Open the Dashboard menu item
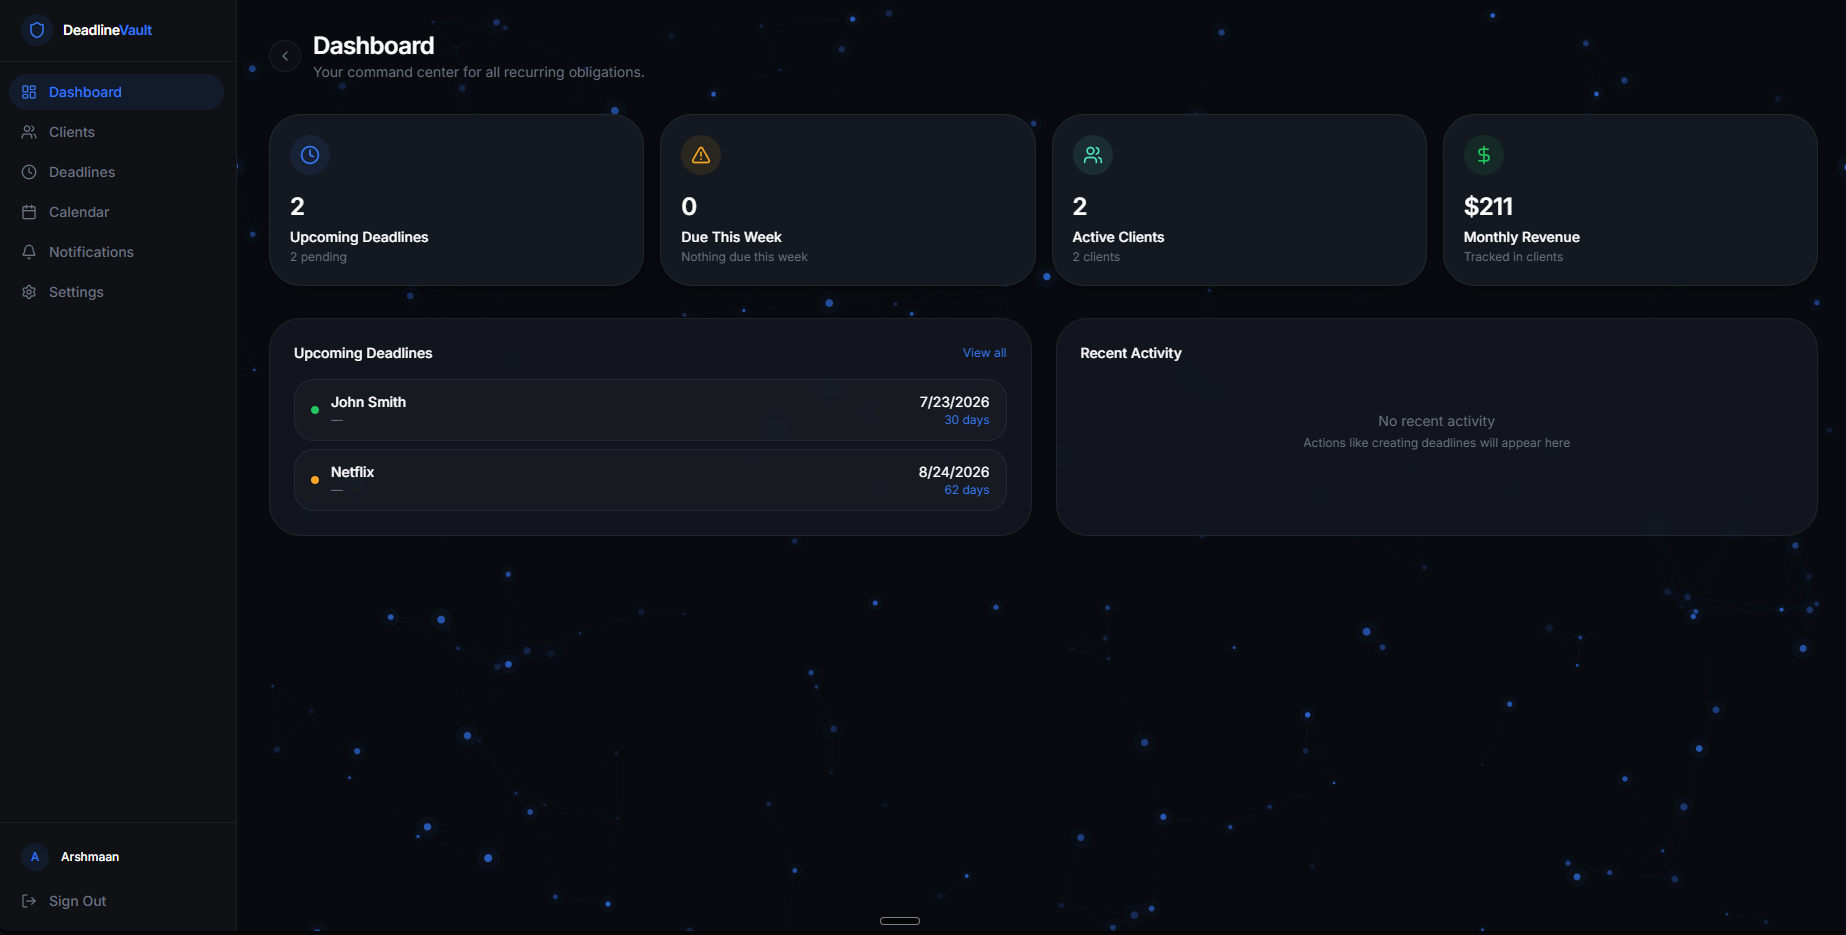Screen dimensions: 1846x935 click(x=116, y=92)
